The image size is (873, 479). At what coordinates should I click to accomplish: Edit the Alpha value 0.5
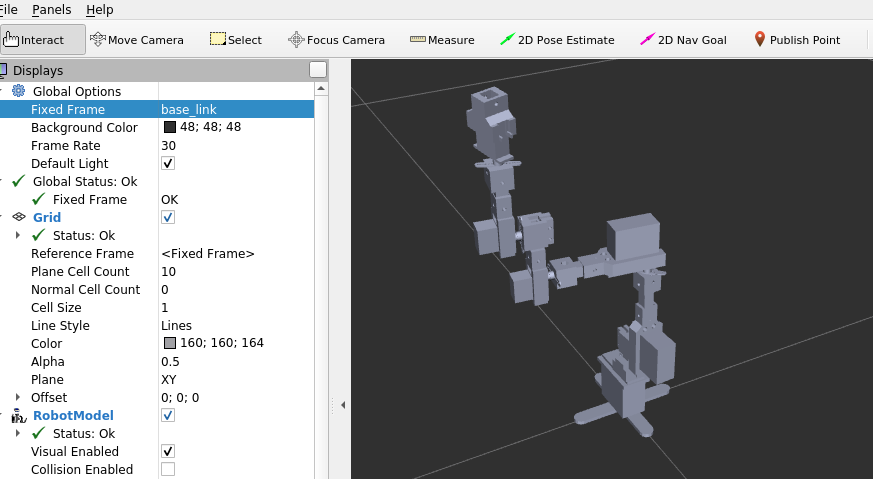coord(237,361)
